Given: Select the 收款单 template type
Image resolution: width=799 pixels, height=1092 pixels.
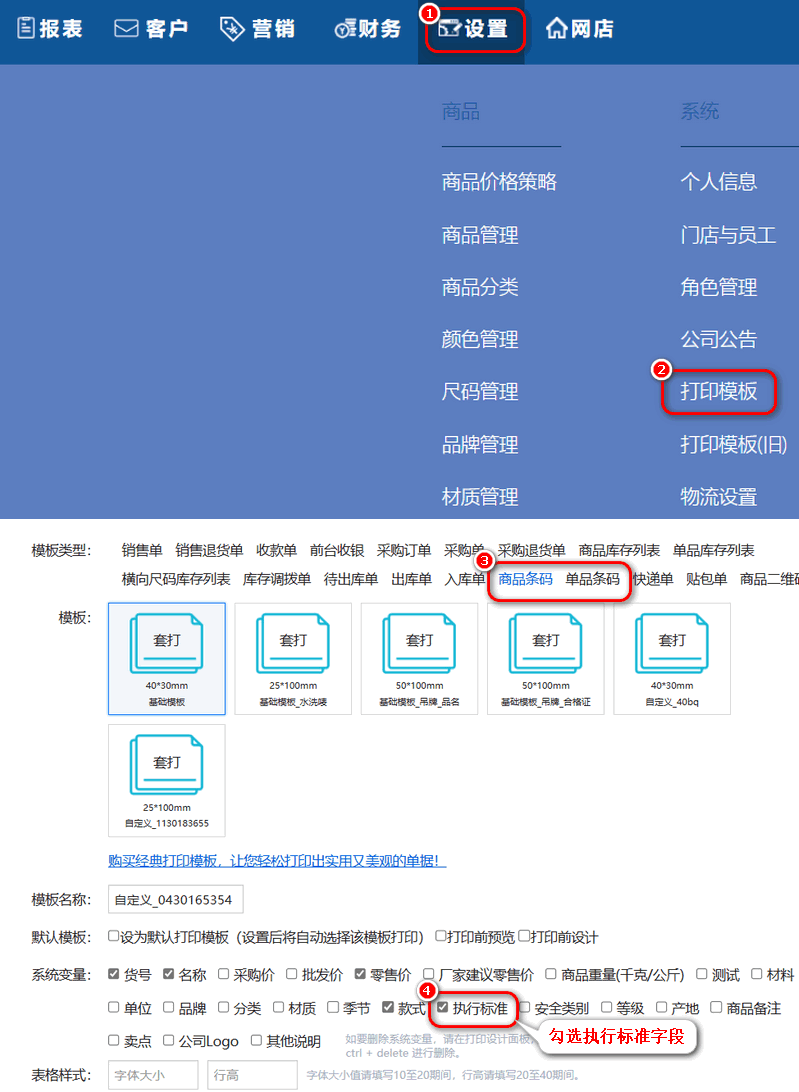Looking at the screenshot, I should tap(276, 550).
